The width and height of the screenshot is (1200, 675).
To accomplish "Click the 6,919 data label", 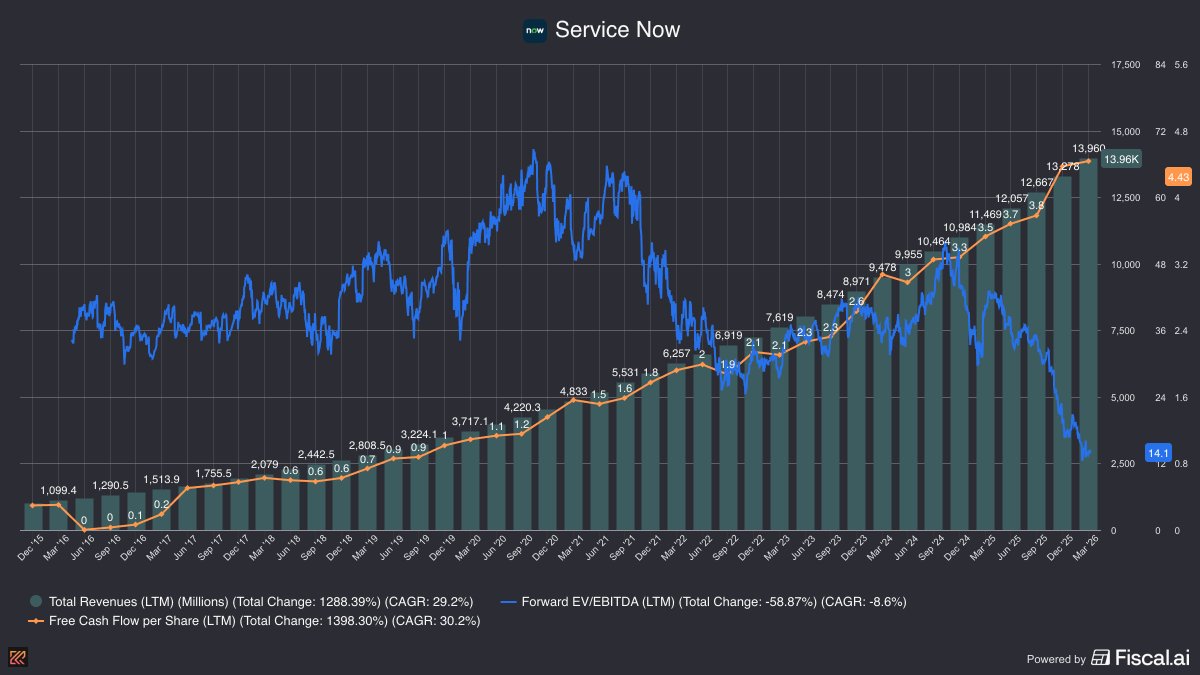I will click(x=729, y=335).
